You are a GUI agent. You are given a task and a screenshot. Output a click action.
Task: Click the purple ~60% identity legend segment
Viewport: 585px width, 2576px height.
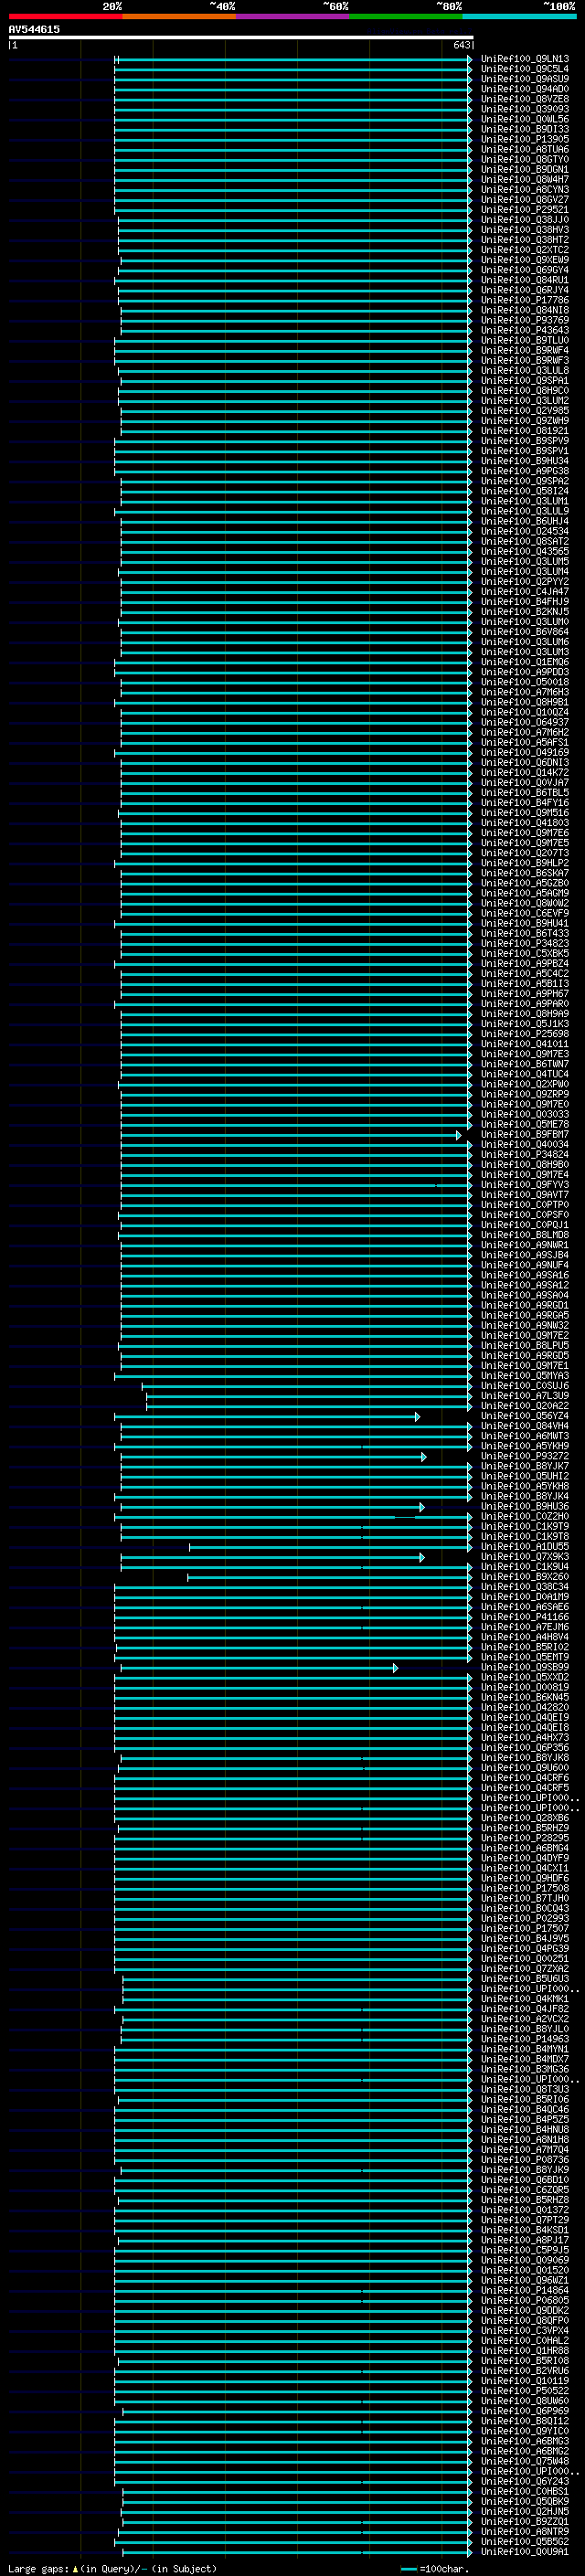(292, 17)
